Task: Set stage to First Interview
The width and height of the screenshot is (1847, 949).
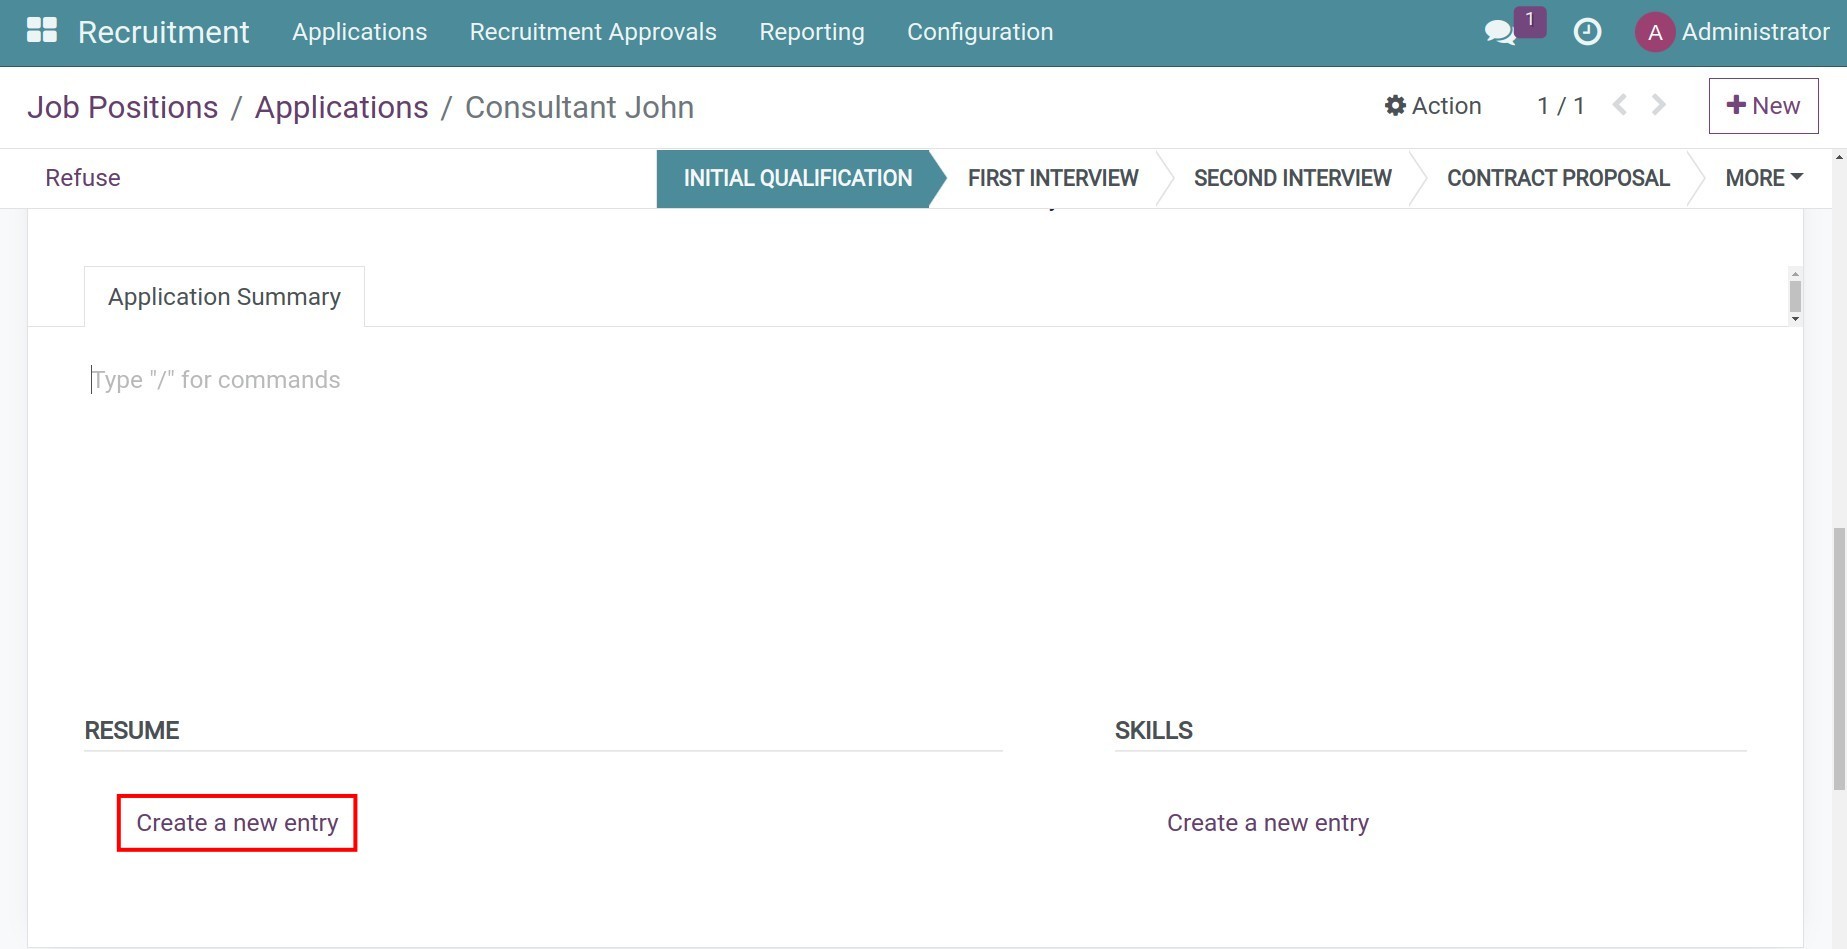Action: pos(1052,178)
